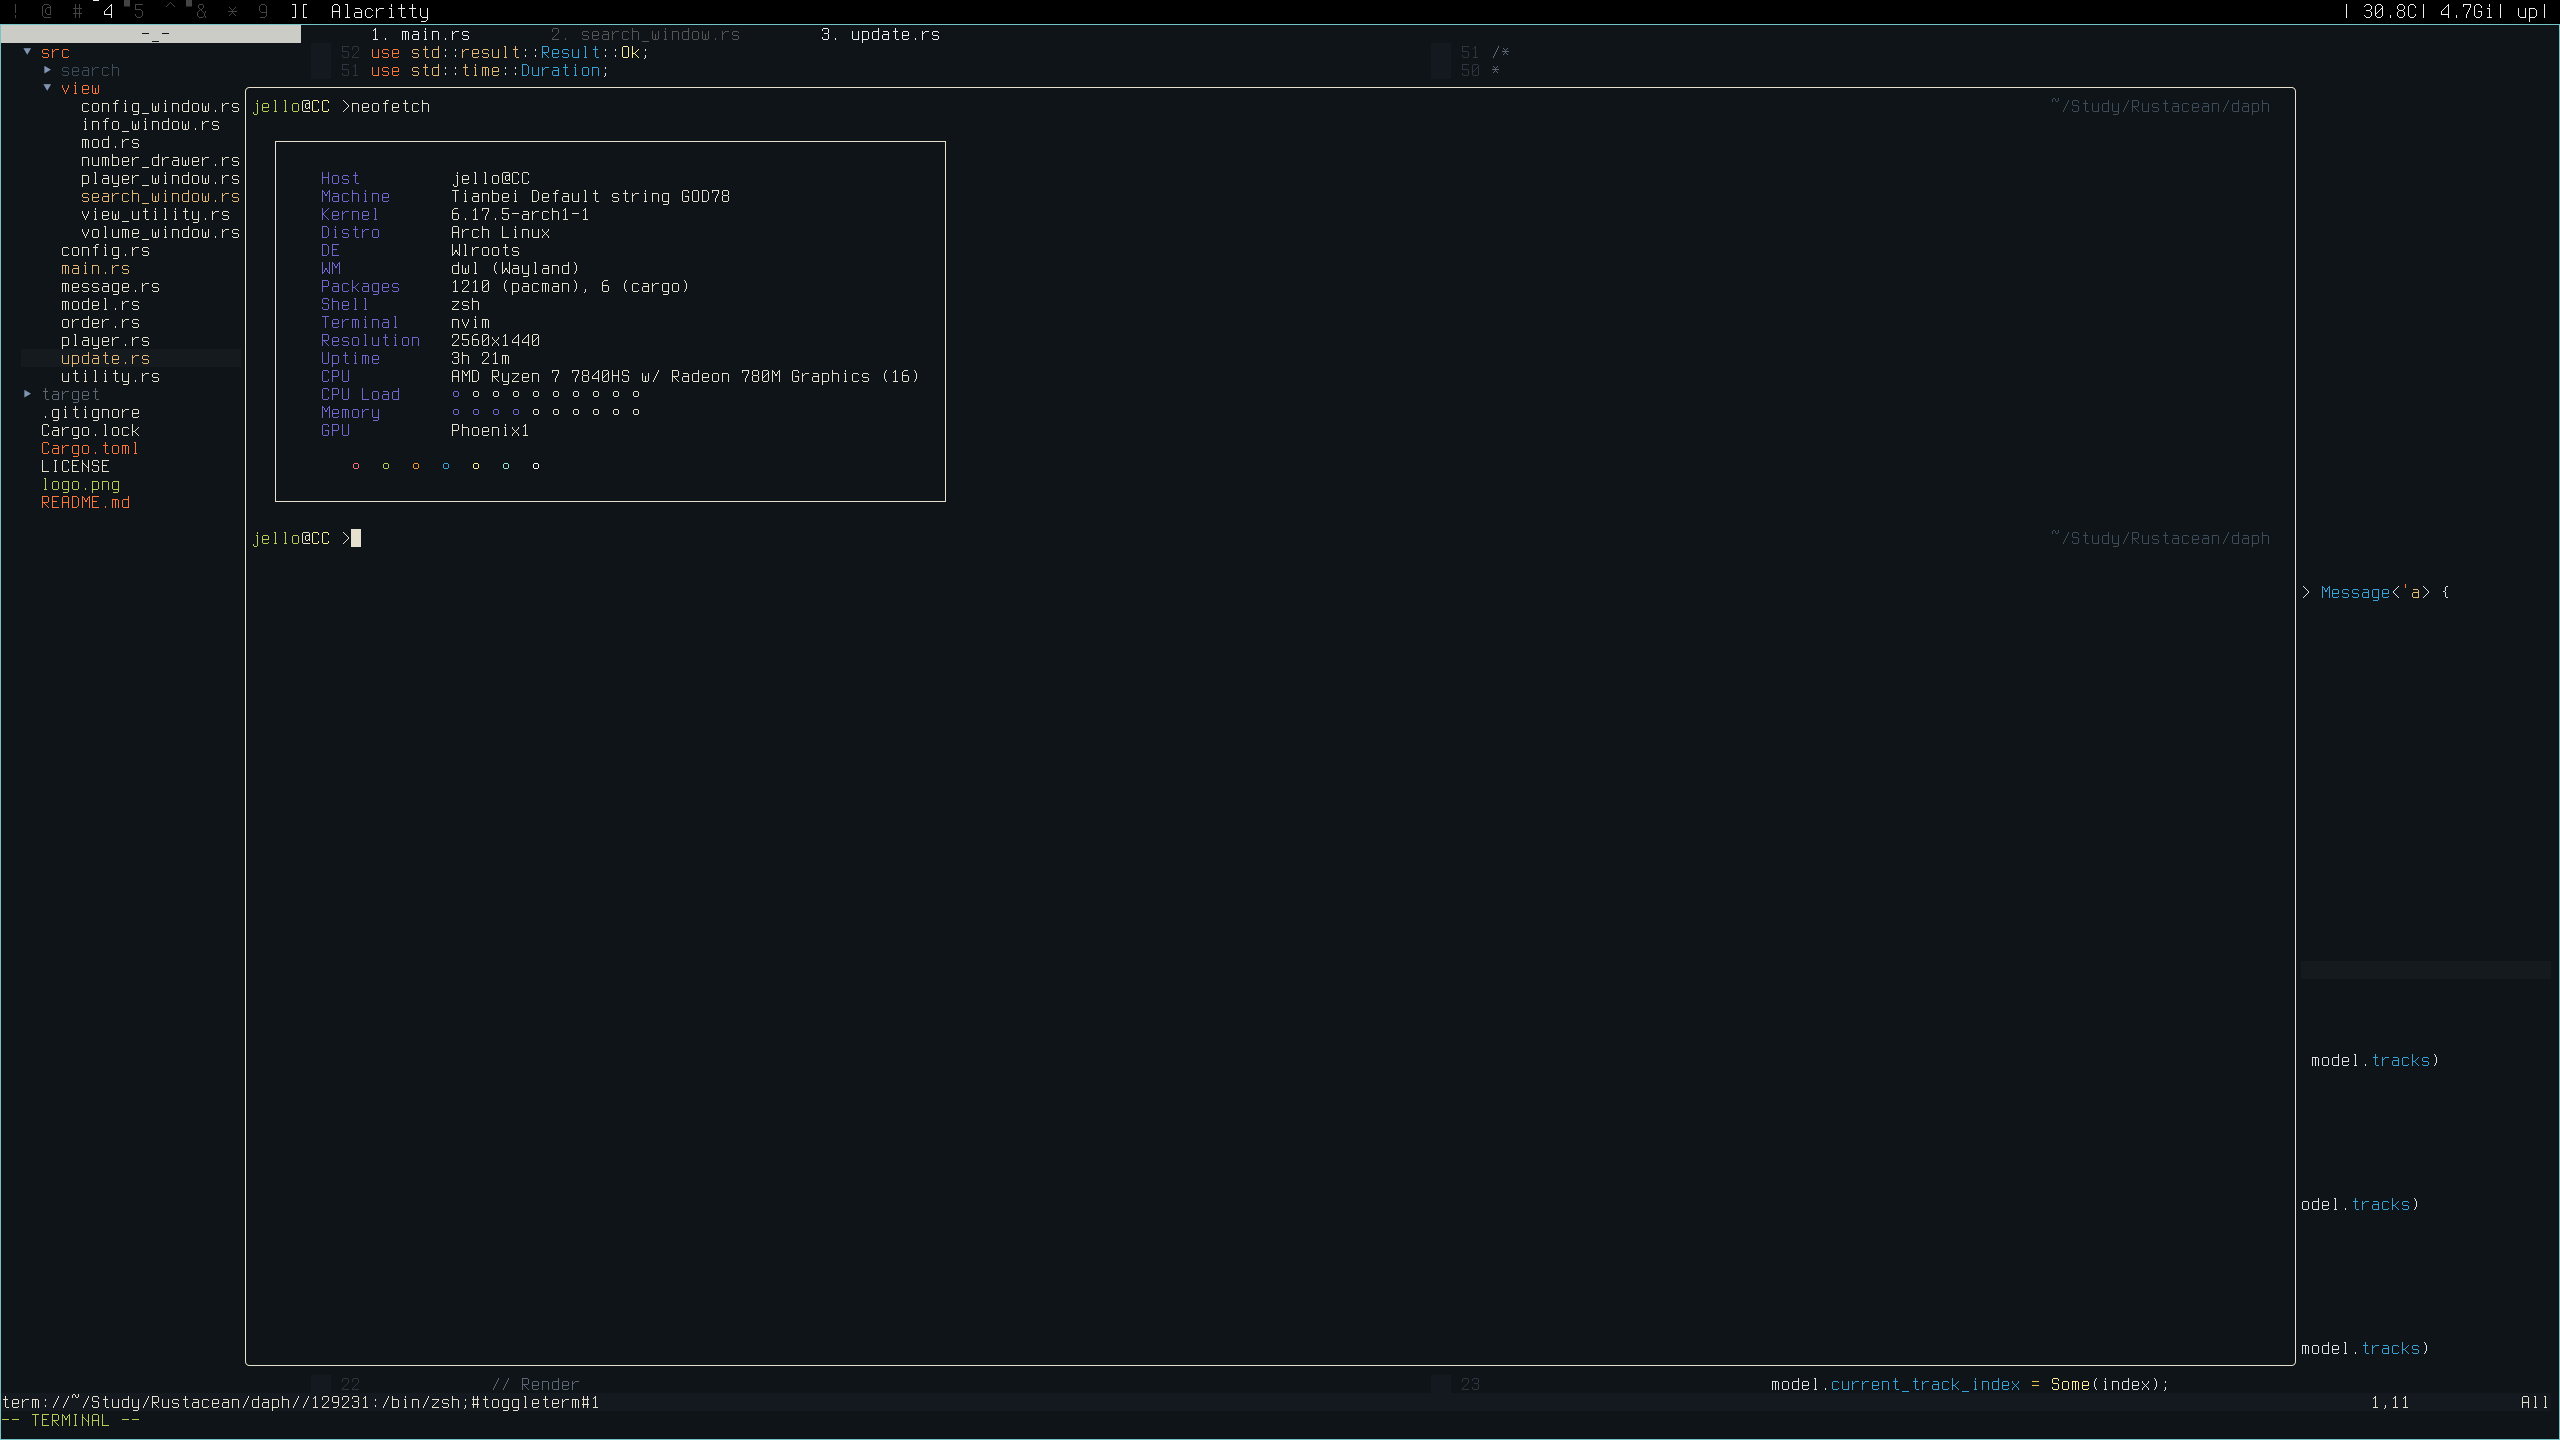Click the ][ layout symbol
Image resolution: width=2560 pixels, height=1440 pixels.
click(299, 11)
